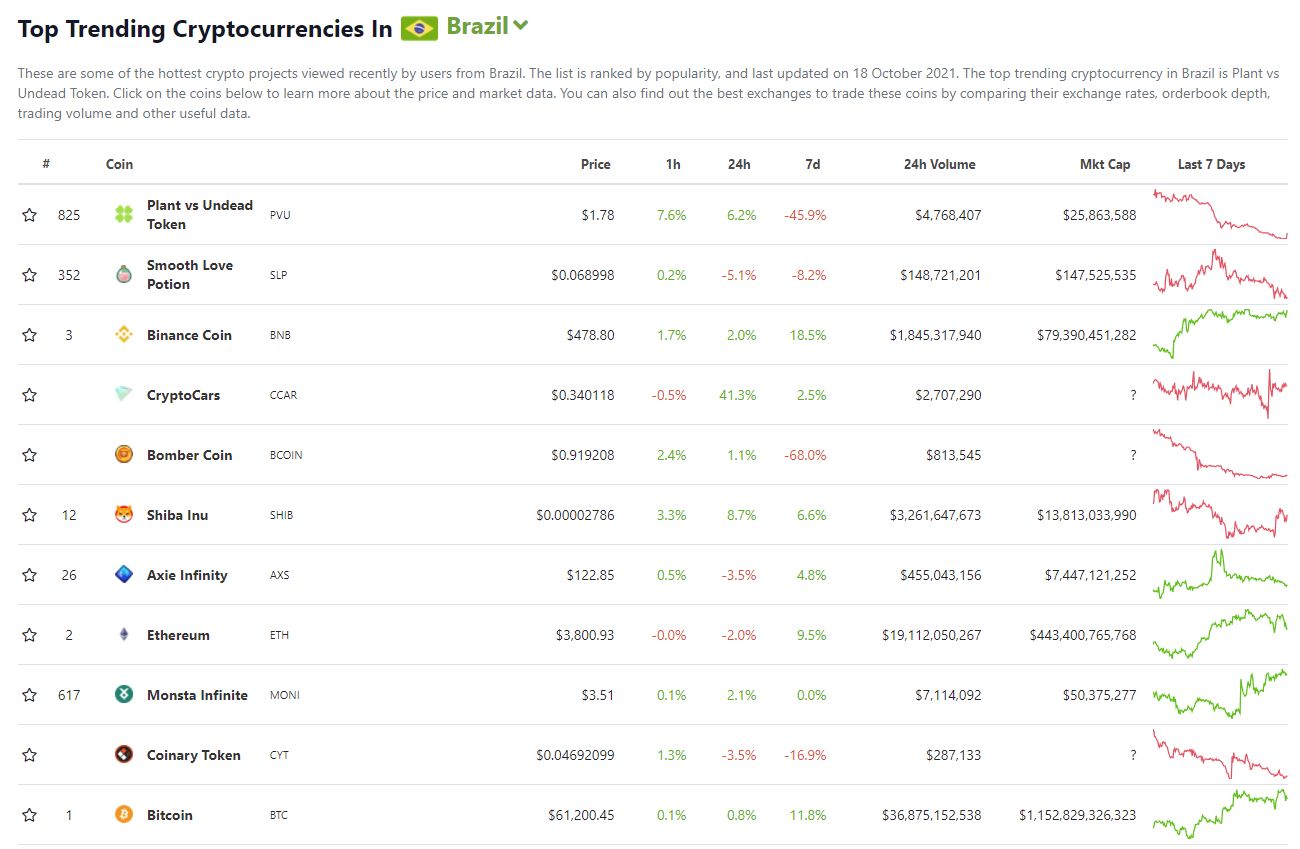
Task: Open the Brazil country dropdown
Action: click(487, 27)
